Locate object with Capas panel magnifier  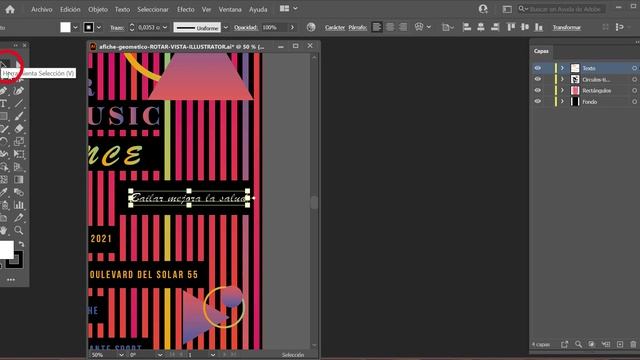[x=578, y=344]
